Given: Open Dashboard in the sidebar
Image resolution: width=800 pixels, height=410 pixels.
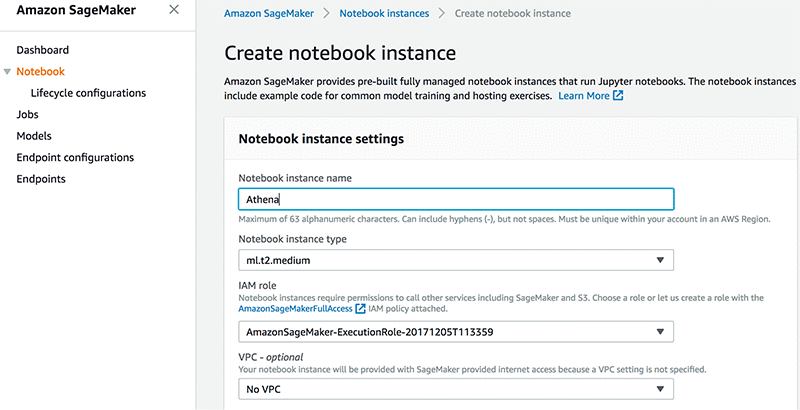Looking at the screenshot, I should [43, 50].
